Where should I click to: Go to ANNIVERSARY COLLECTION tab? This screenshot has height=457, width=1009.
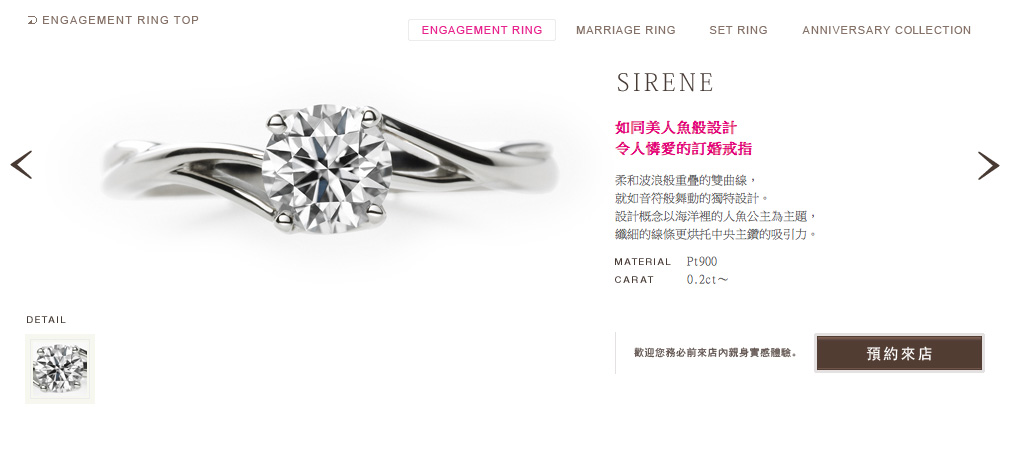point(886,30)
